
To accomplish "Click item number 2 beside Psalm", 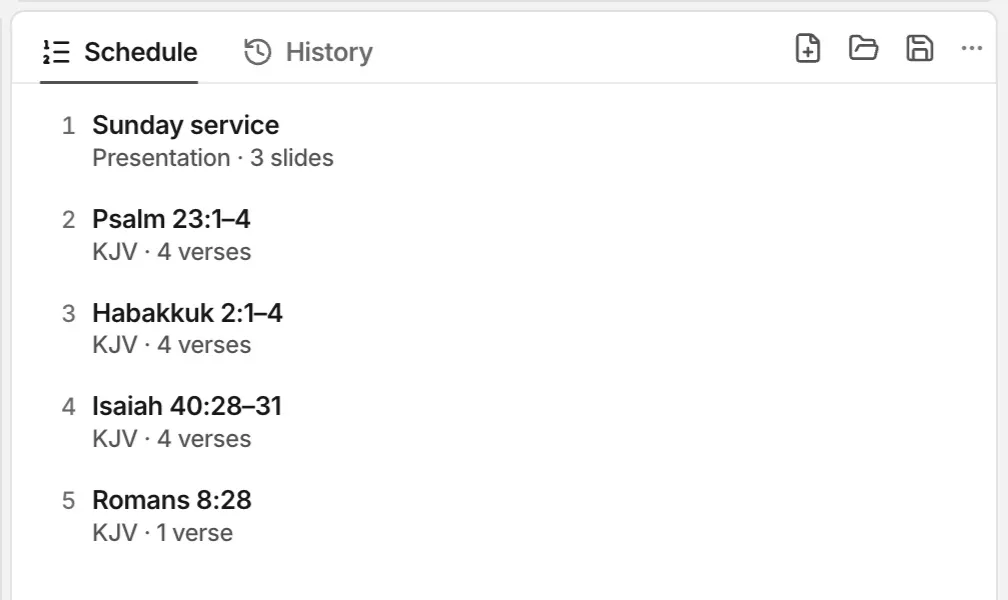I will point(68,220).
